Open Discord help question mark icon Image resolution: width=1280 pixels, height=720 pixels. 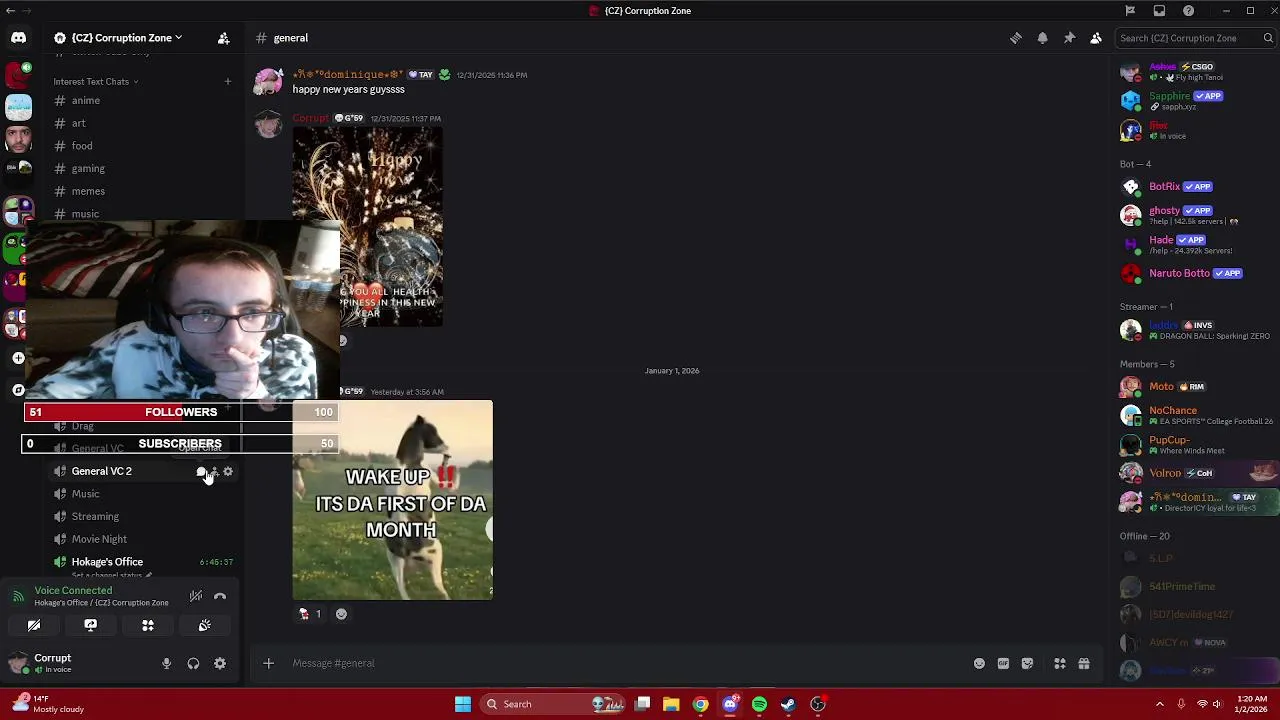pos(1188,11)
